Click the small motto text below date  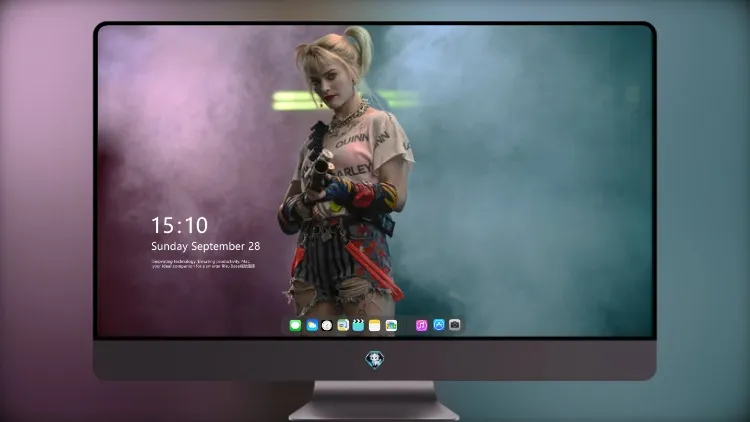click(x=203, y=264)
